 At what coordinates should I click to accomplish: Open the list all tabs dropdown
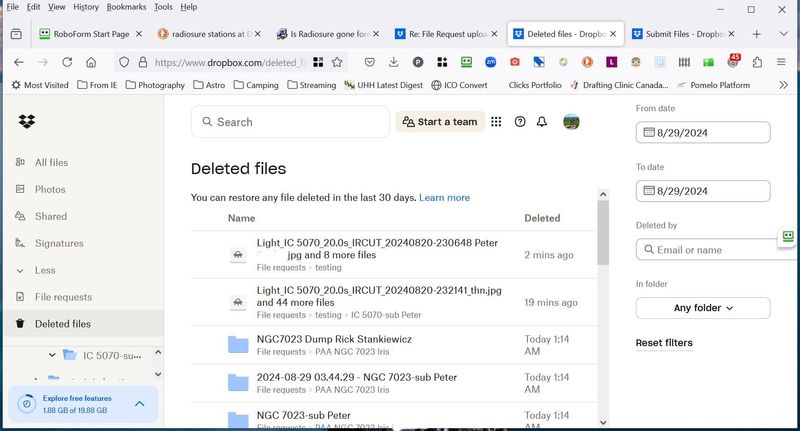tap(784, 34)
